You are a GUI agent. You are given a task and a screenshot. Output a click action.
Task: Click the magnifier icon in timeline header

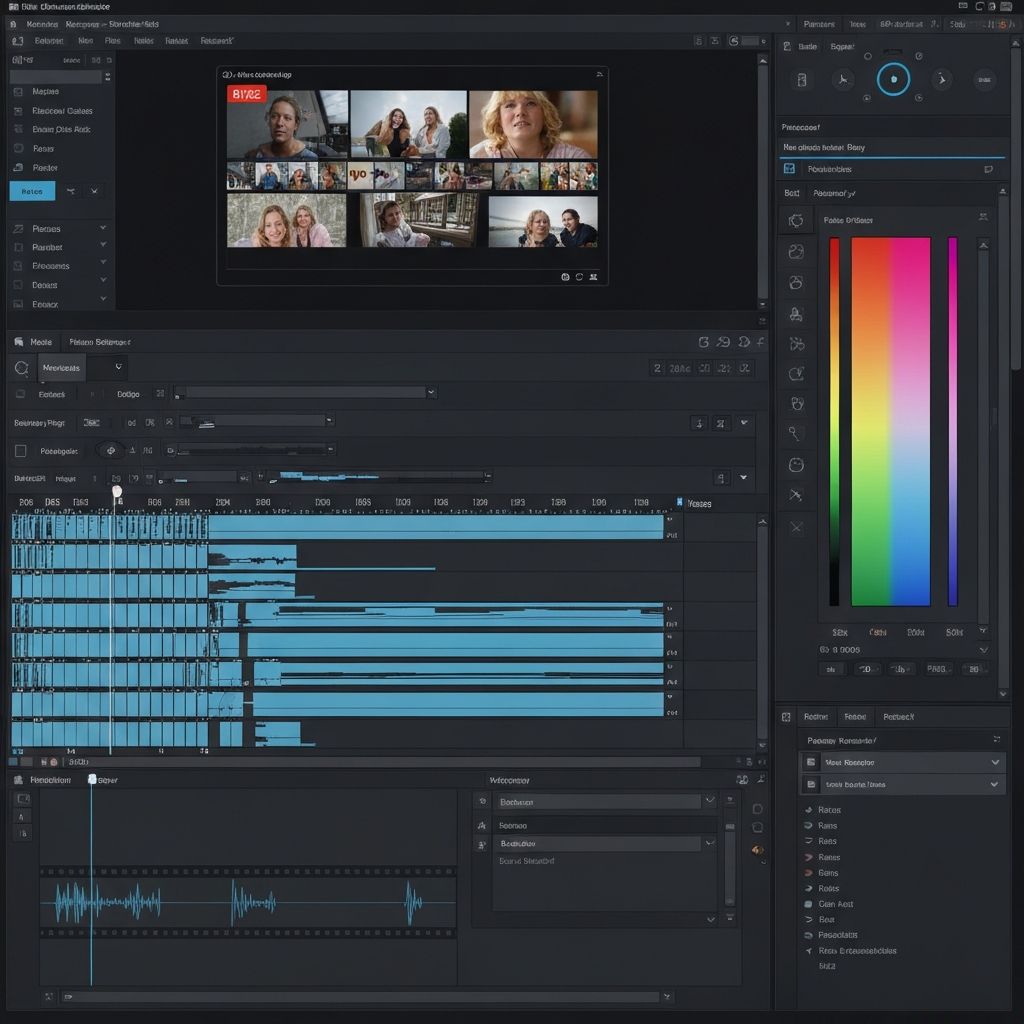[22, 368]
